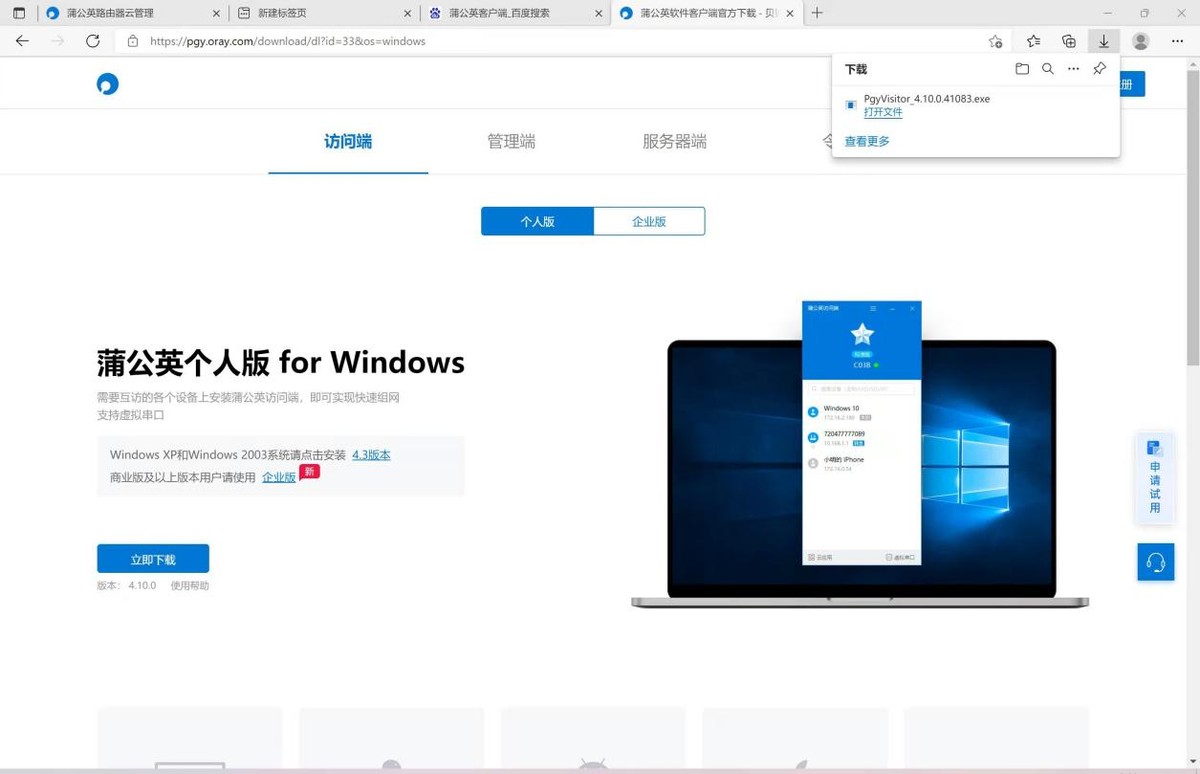Viewport: 1200px width, 774px height.
Task: Choose the 企业版 edition toggle
Action: (x=649, y=221)
